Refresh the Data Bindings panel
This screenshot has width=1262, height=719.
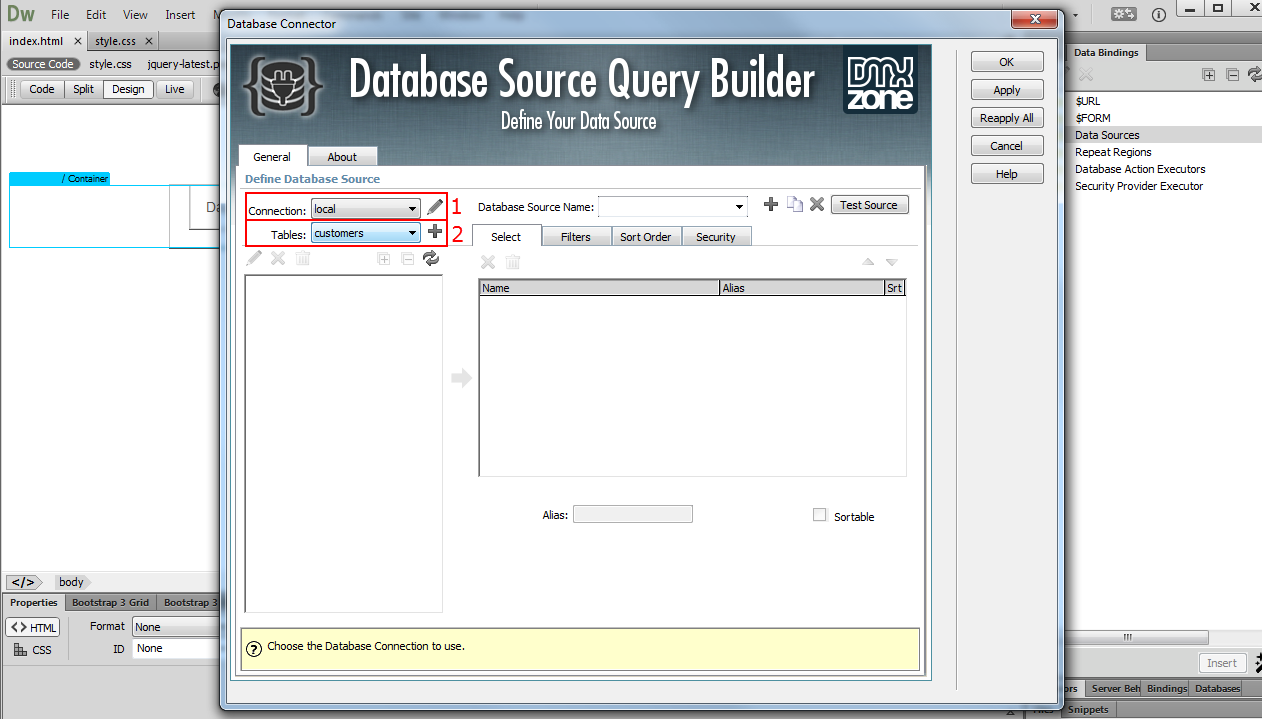click(1254, 75)
